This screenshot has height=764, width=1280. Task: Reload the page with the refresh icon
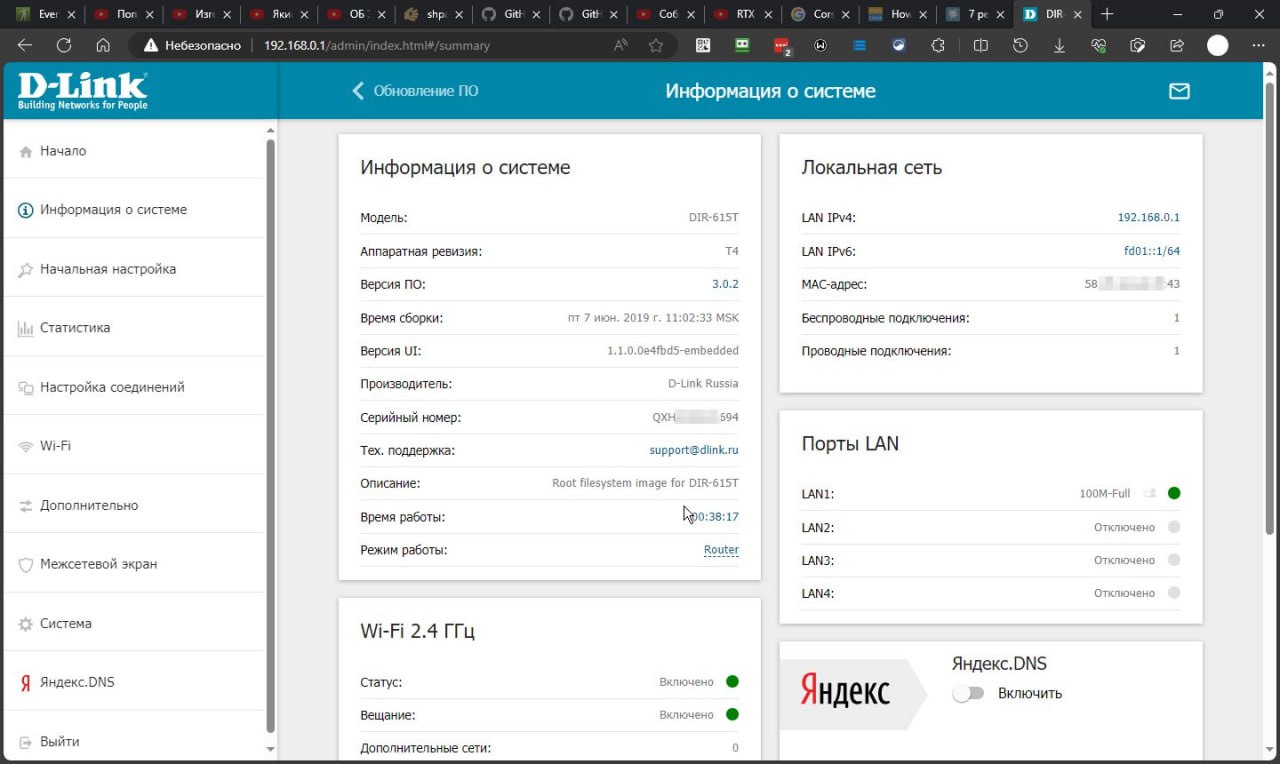click(64, 45)
